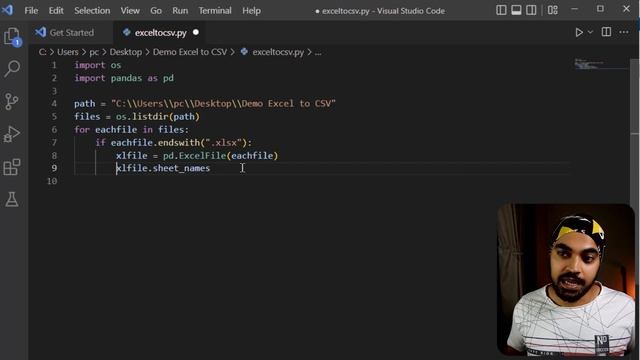Open the Selection menu
640x360 pixels.
(x=92, y=11)
